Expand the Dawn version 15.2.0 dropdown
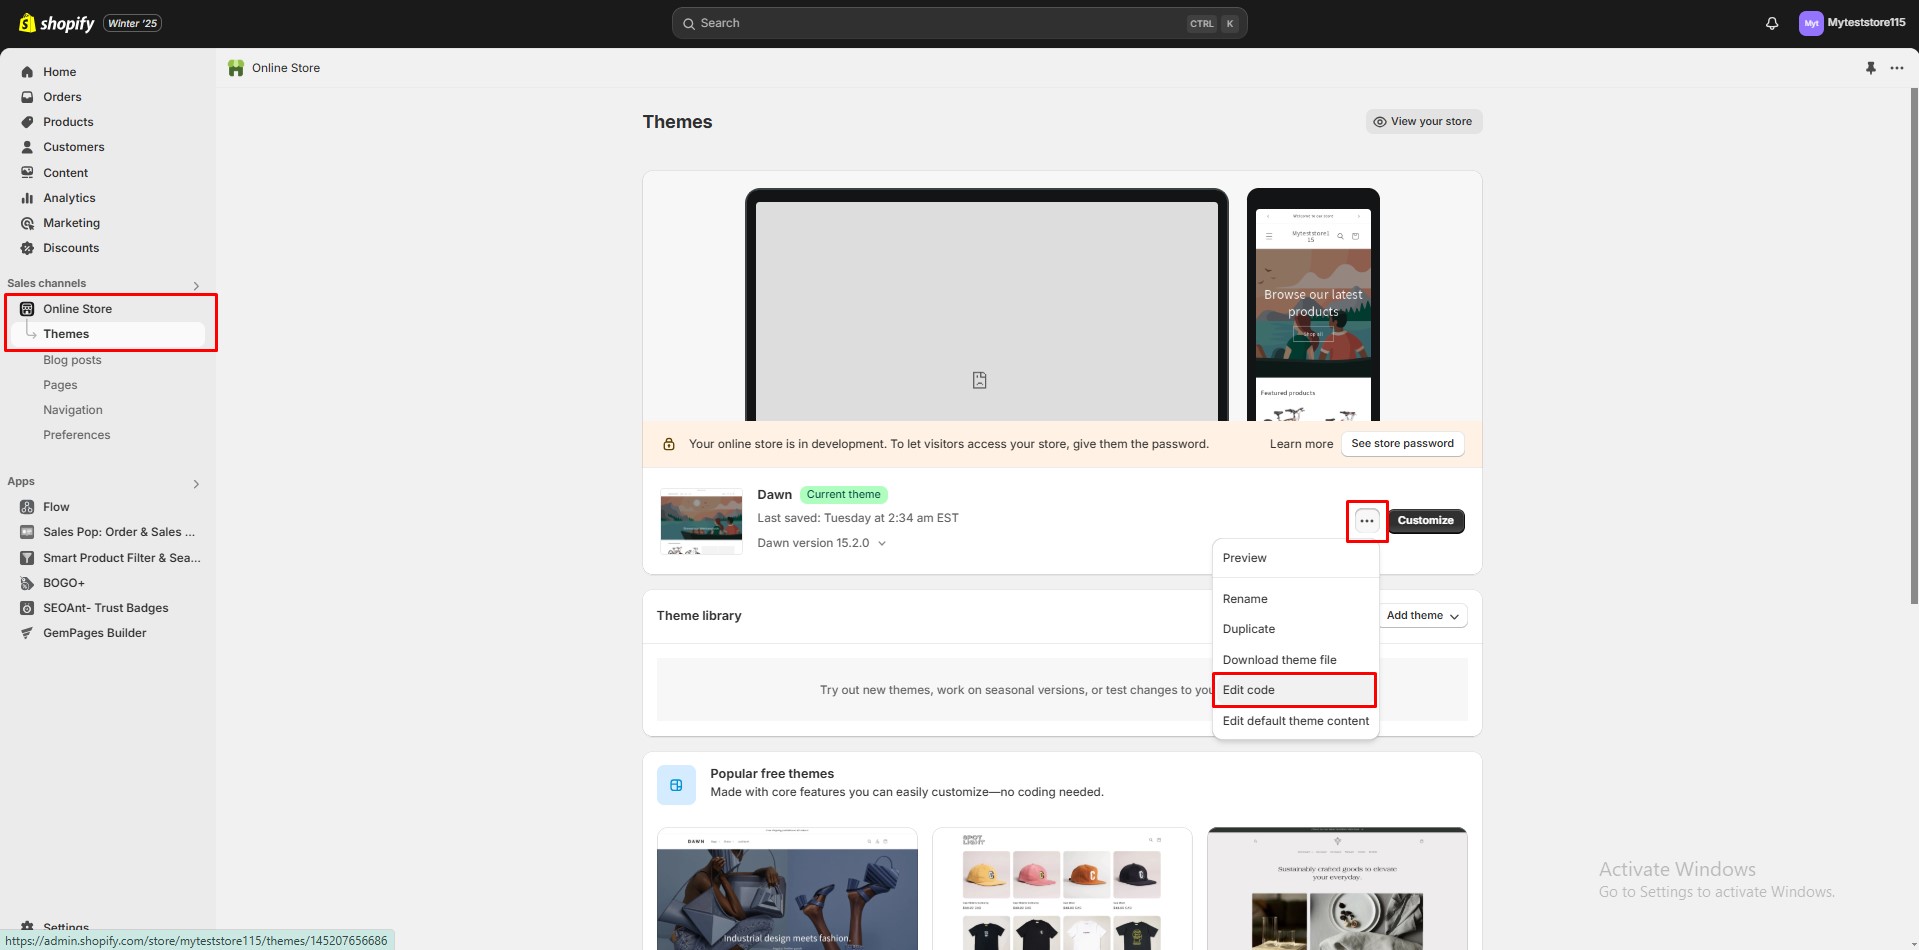Viewport: 1919px width, 950px height. pyautogui.click(x=822, y=542)
